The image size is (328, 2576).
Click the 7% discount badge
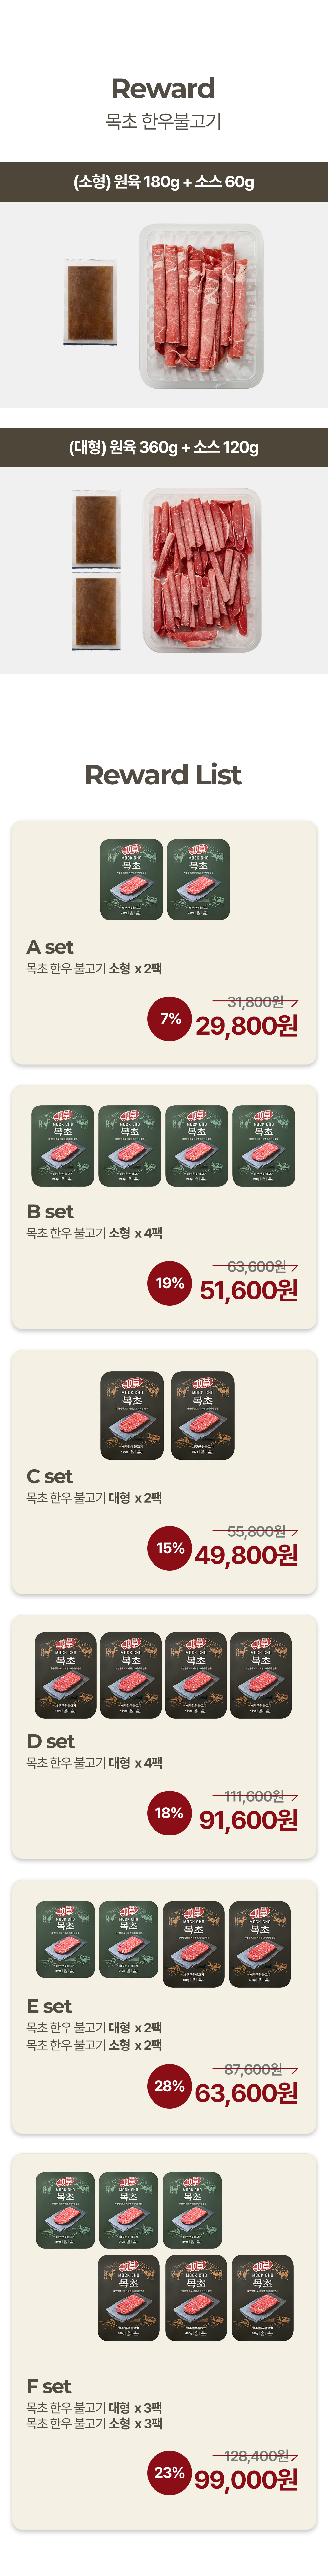170,1019
